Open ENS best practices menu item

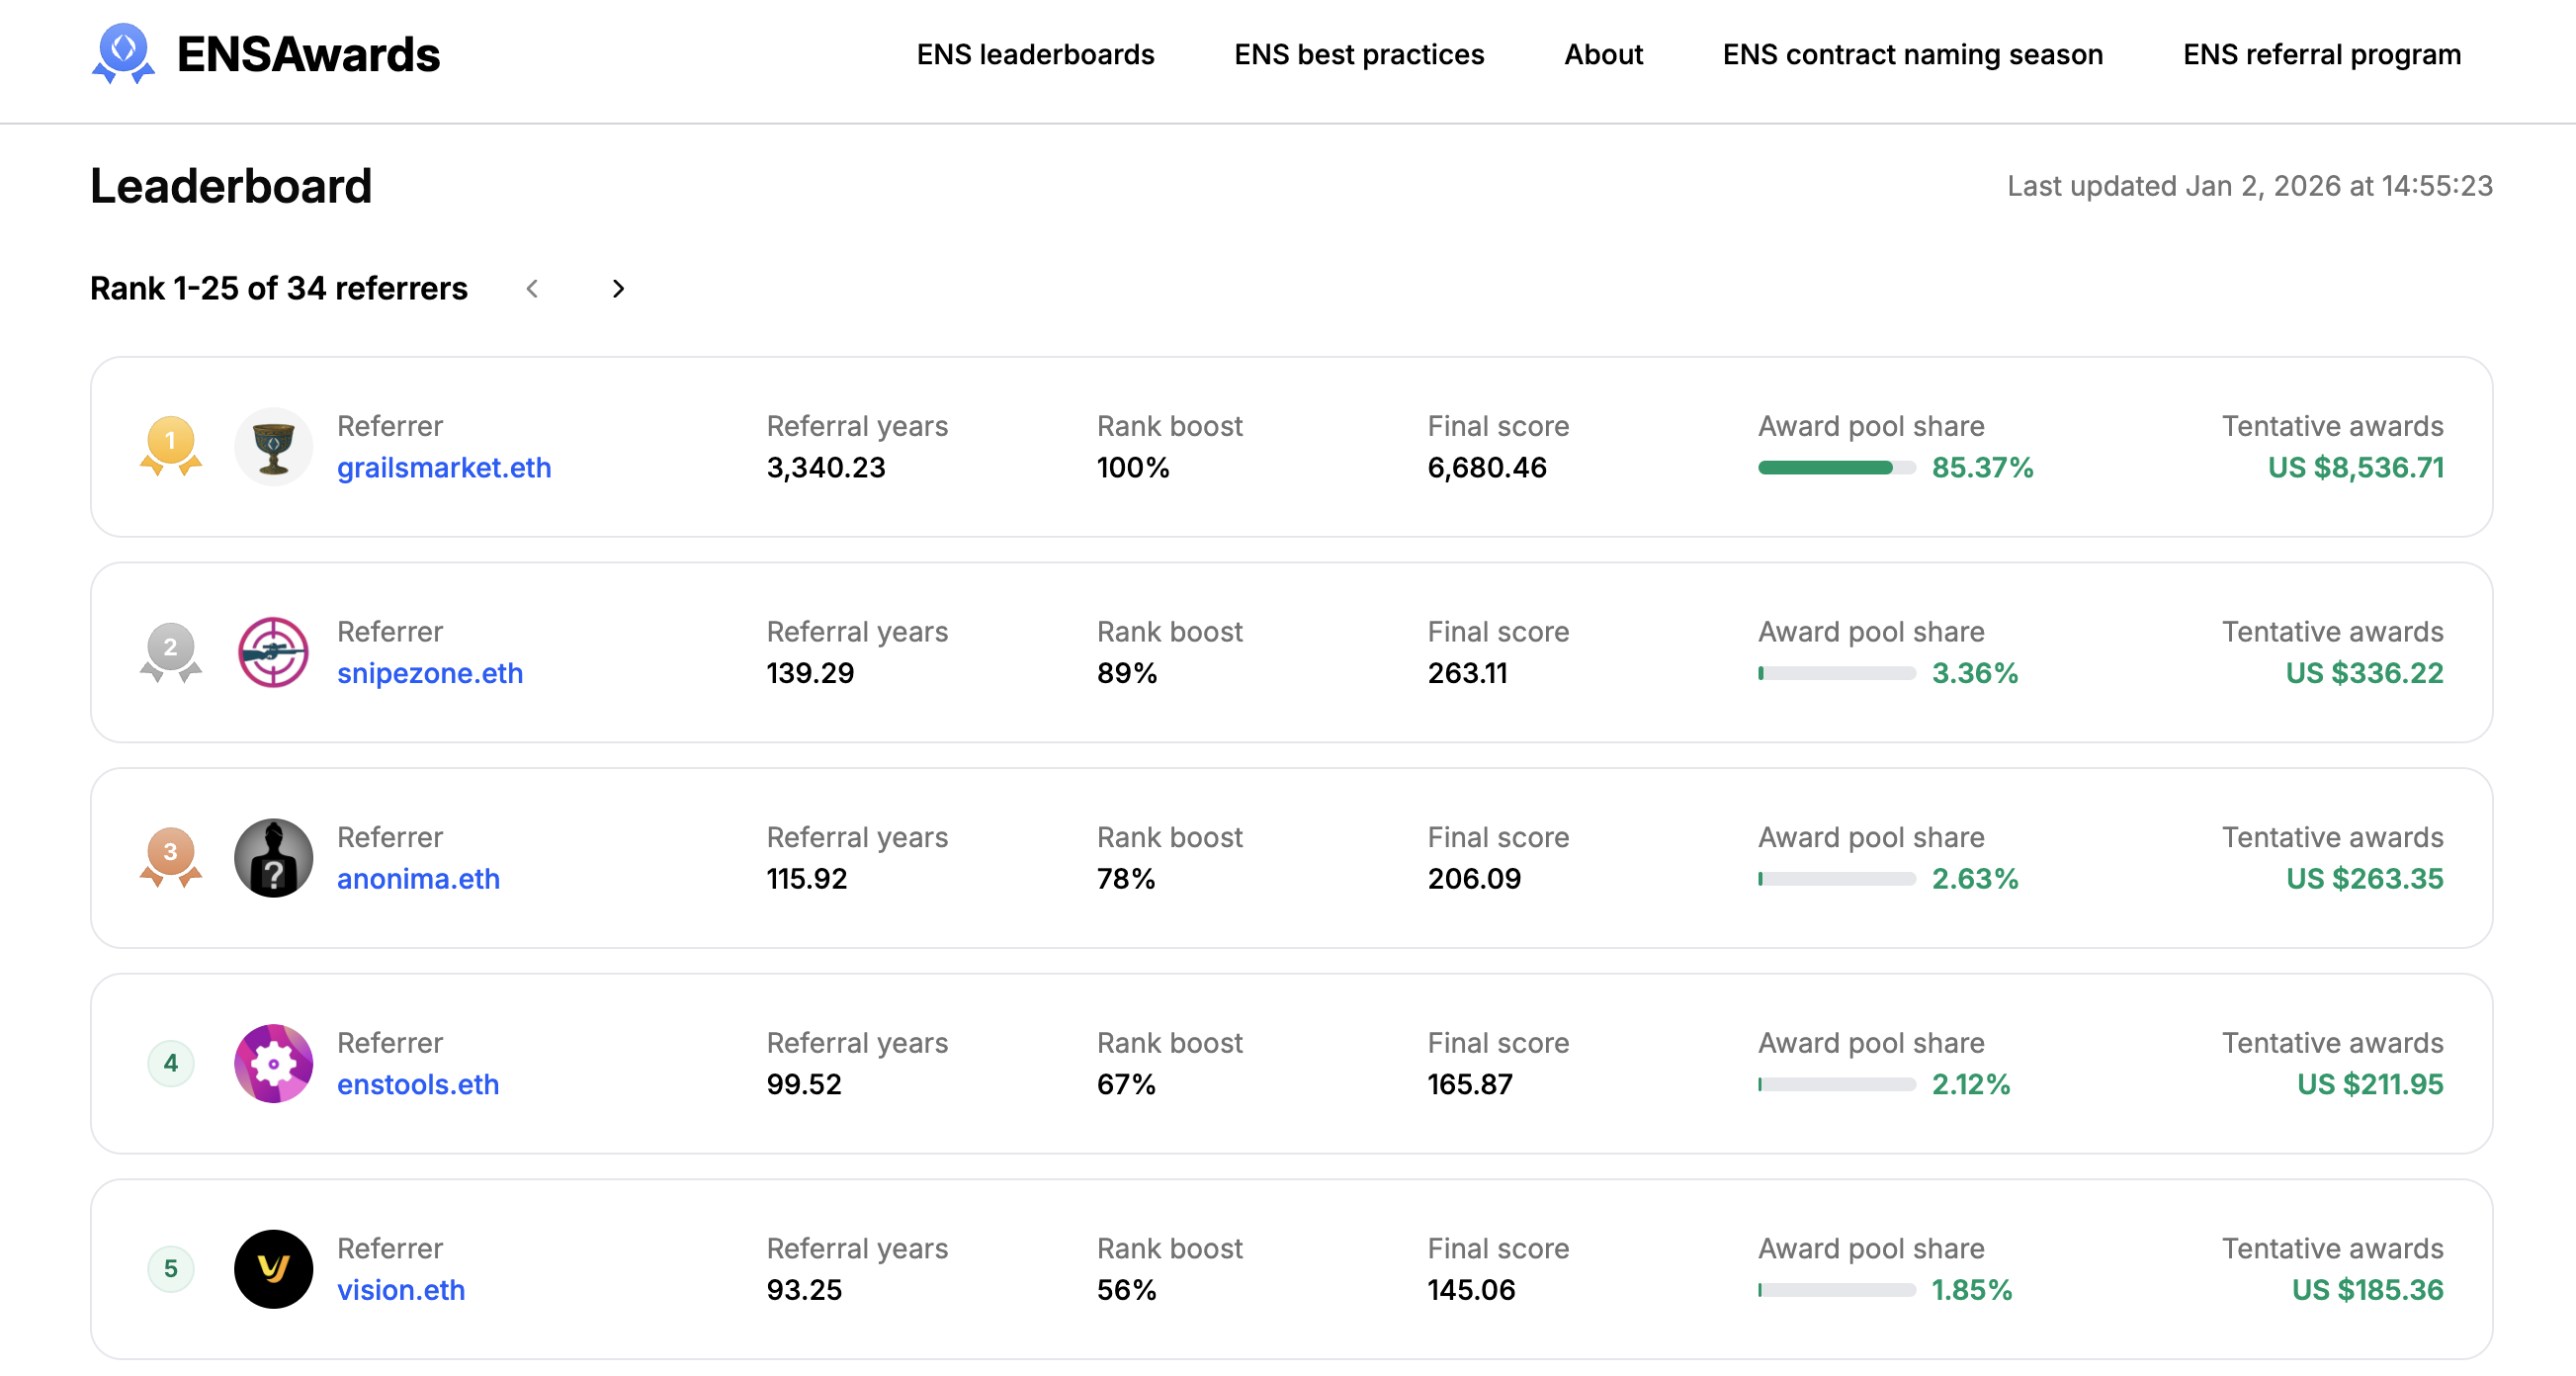(x=1358, y=54)
